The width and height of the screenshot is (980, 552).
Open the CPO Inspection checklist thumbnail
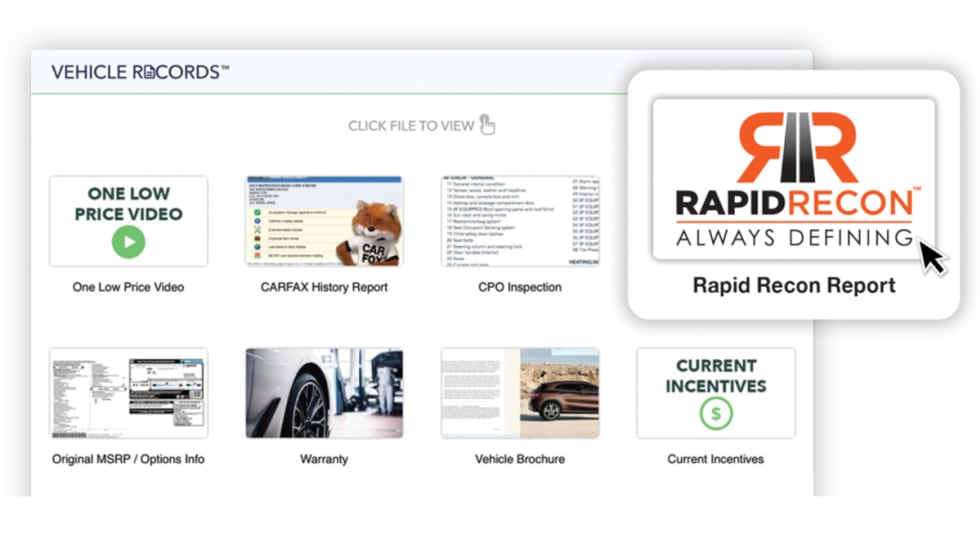[520, 222]
